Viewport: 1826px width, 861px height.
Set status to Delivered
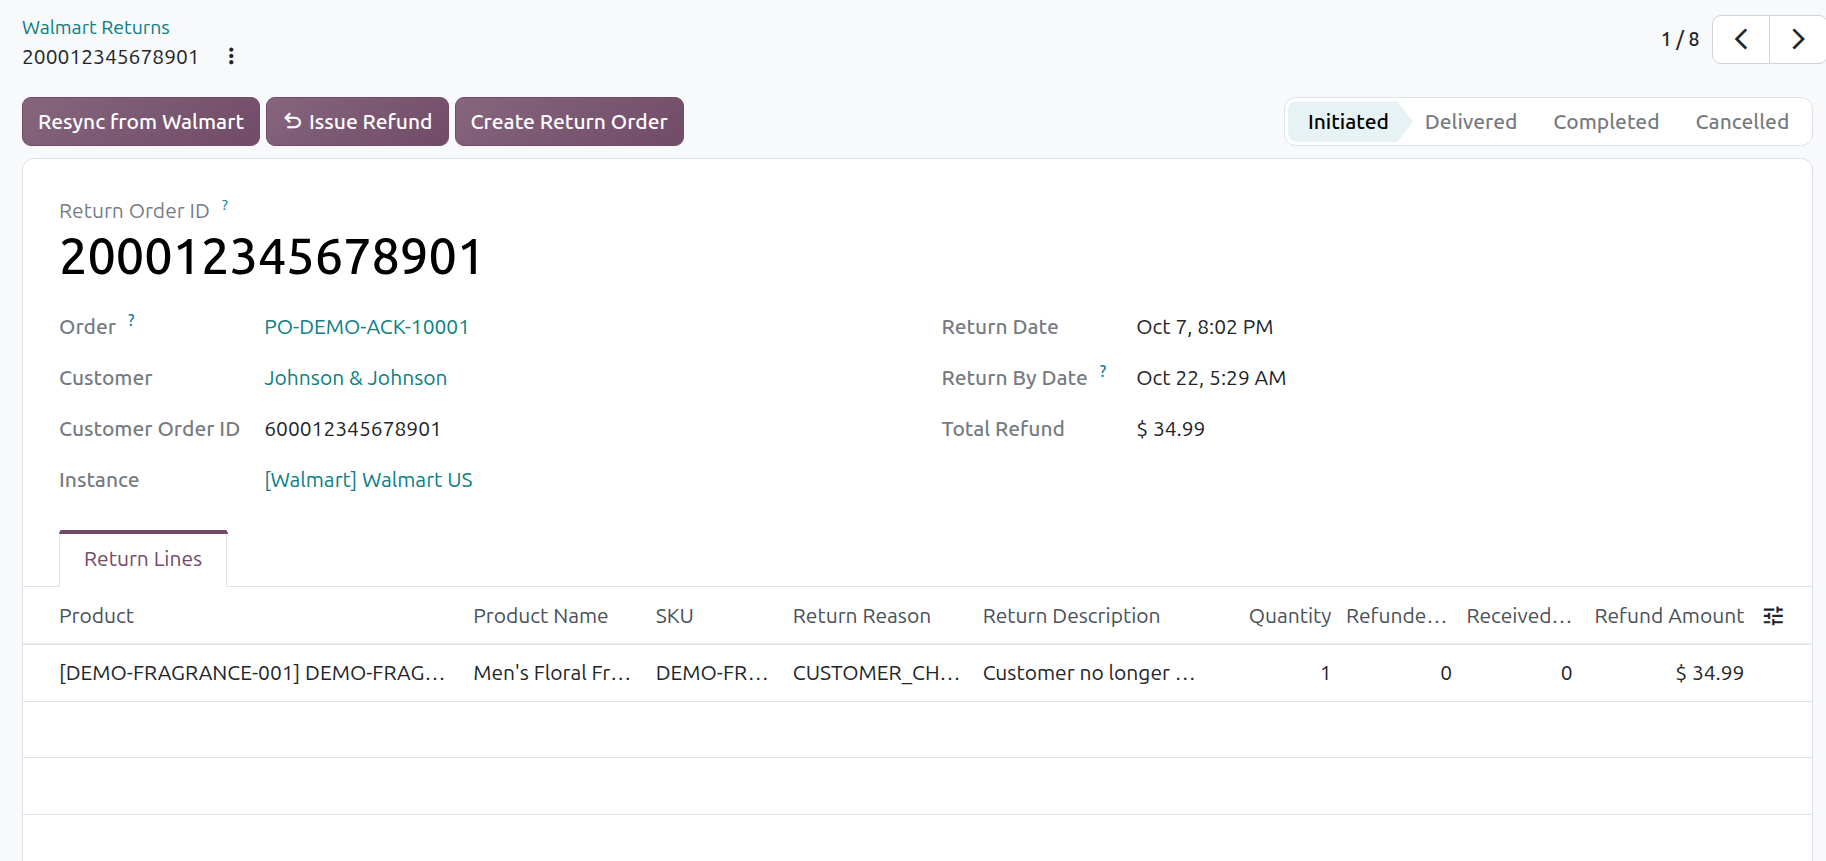click(1470, 121)
